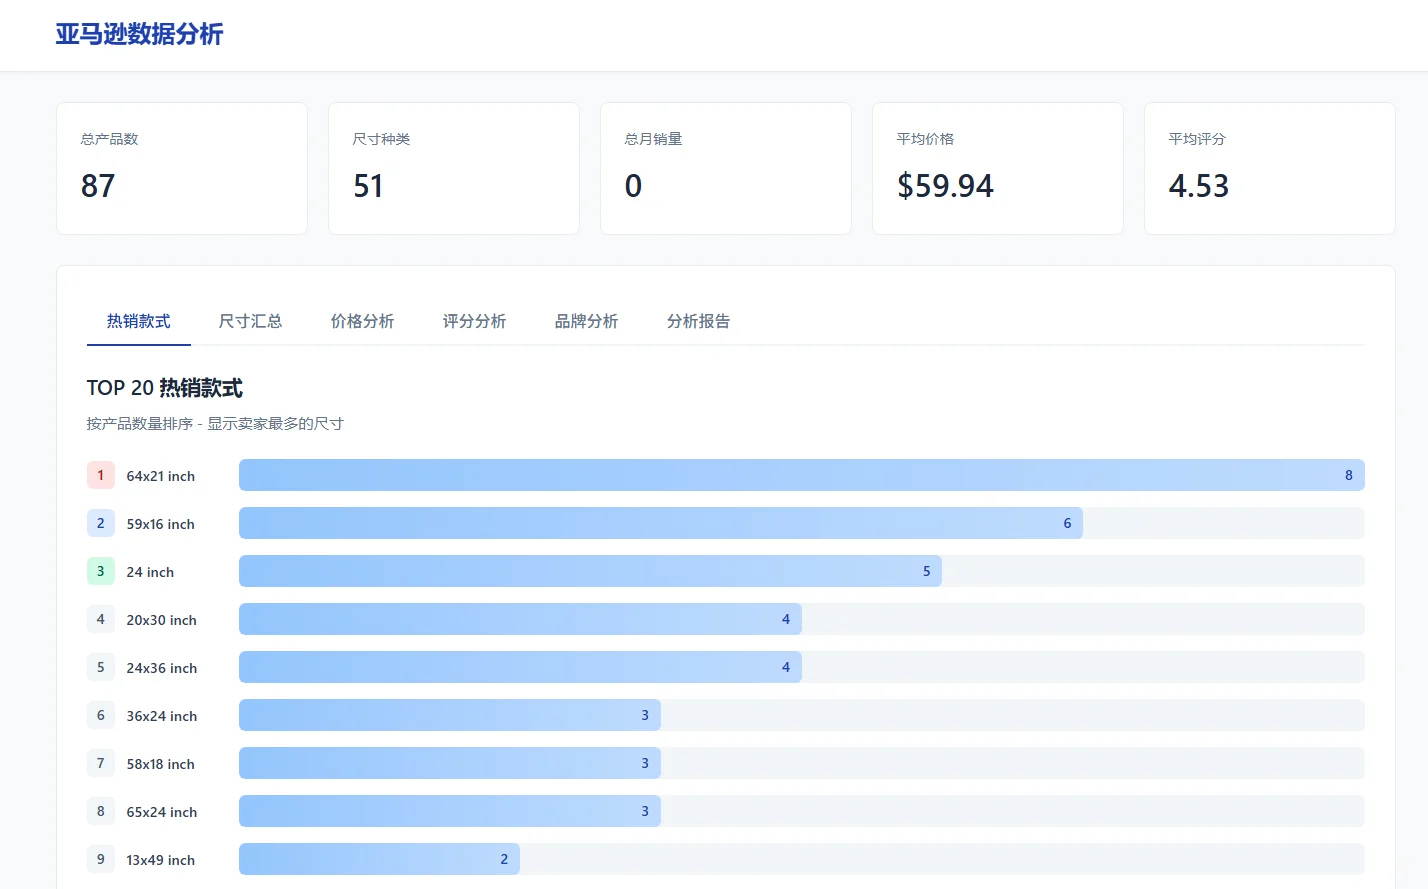Click the average price value $59.94
The image size is (1428, 889).
pyautogui.click(x=946, y=186)
